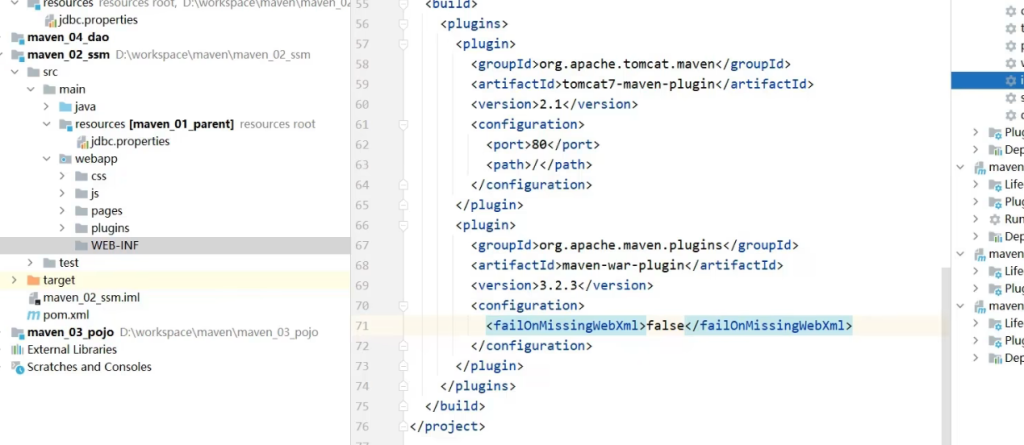1024x445 pixels.
Task: Click the External Libraries icon
Action: (18, 350)
